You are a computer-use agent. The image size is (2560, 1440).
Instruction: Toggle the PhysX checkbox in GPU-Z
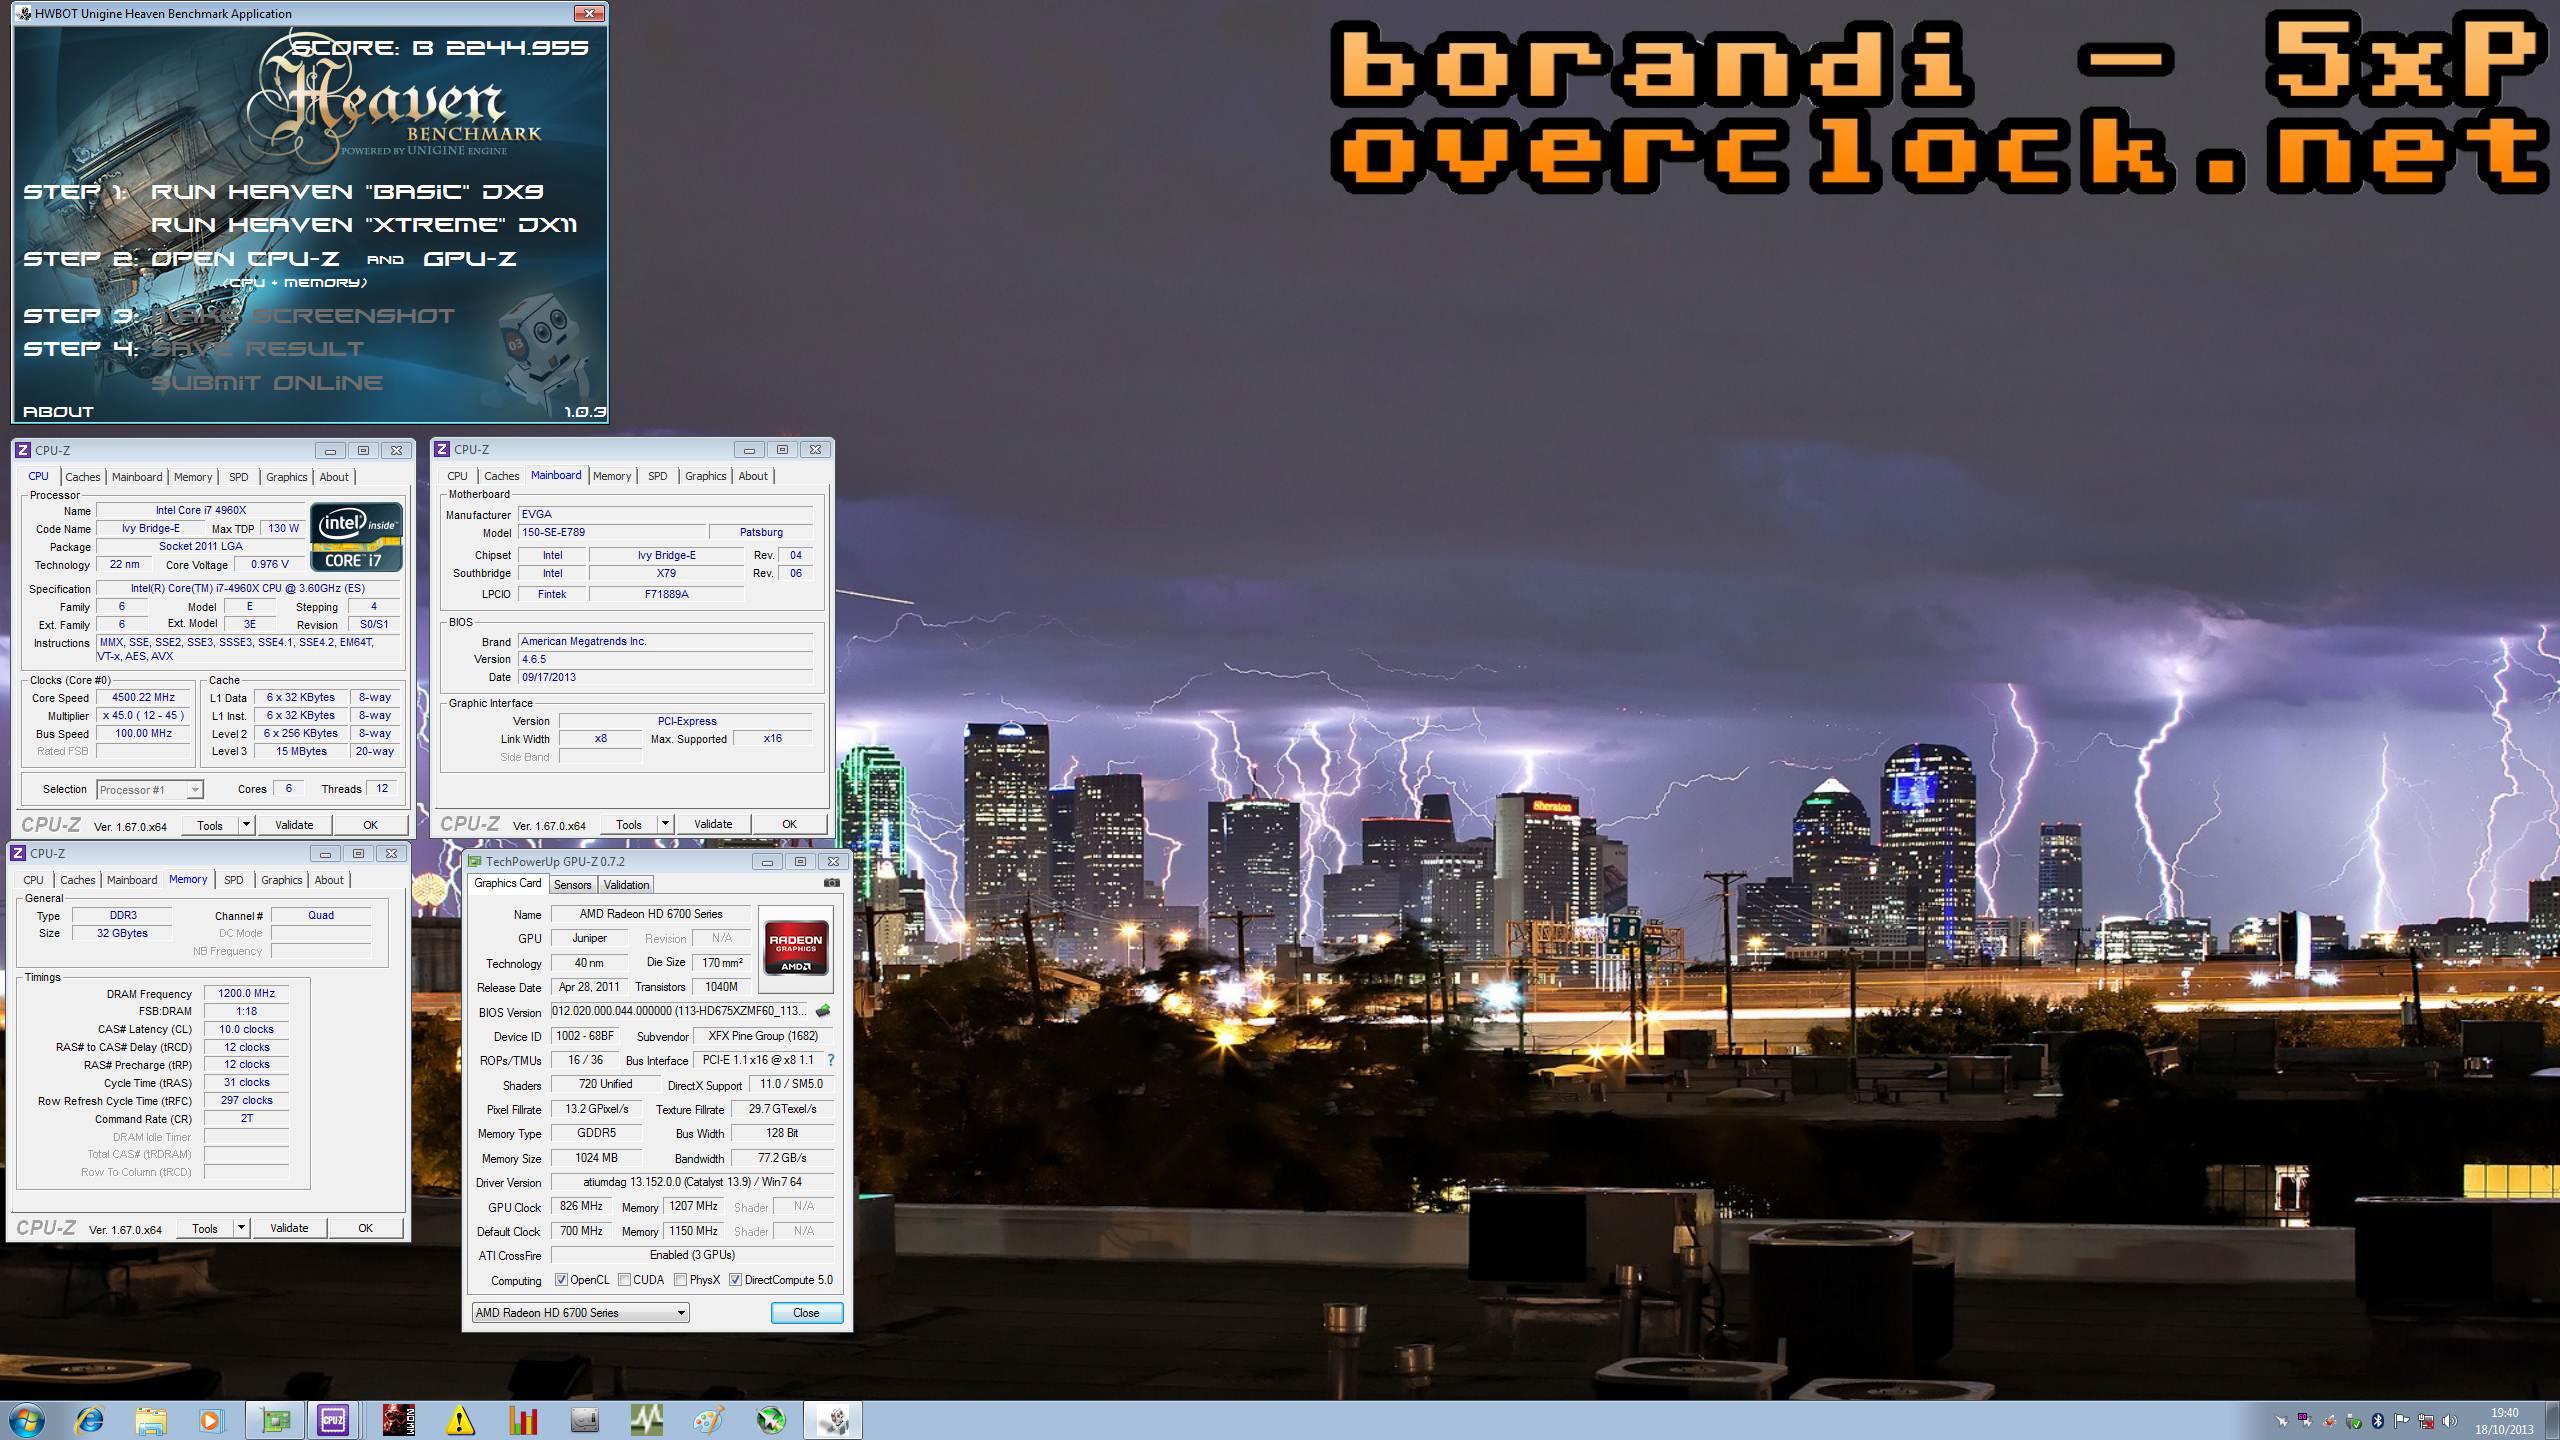681,1280
